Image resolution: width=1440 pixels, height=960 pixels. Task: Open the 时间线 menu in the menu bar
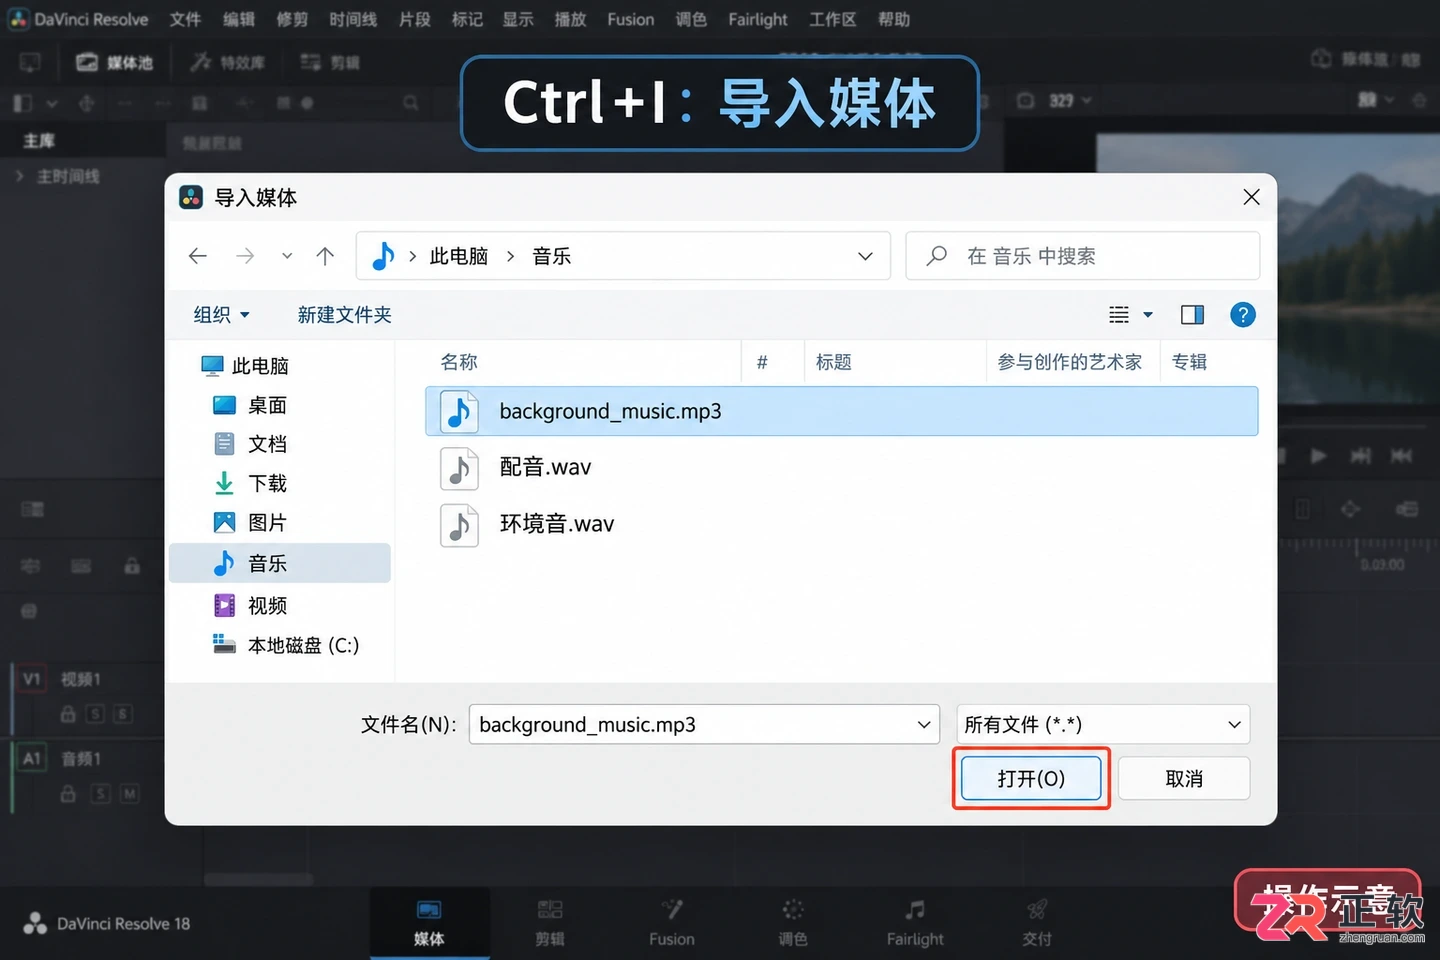click(x=353, y=19)
